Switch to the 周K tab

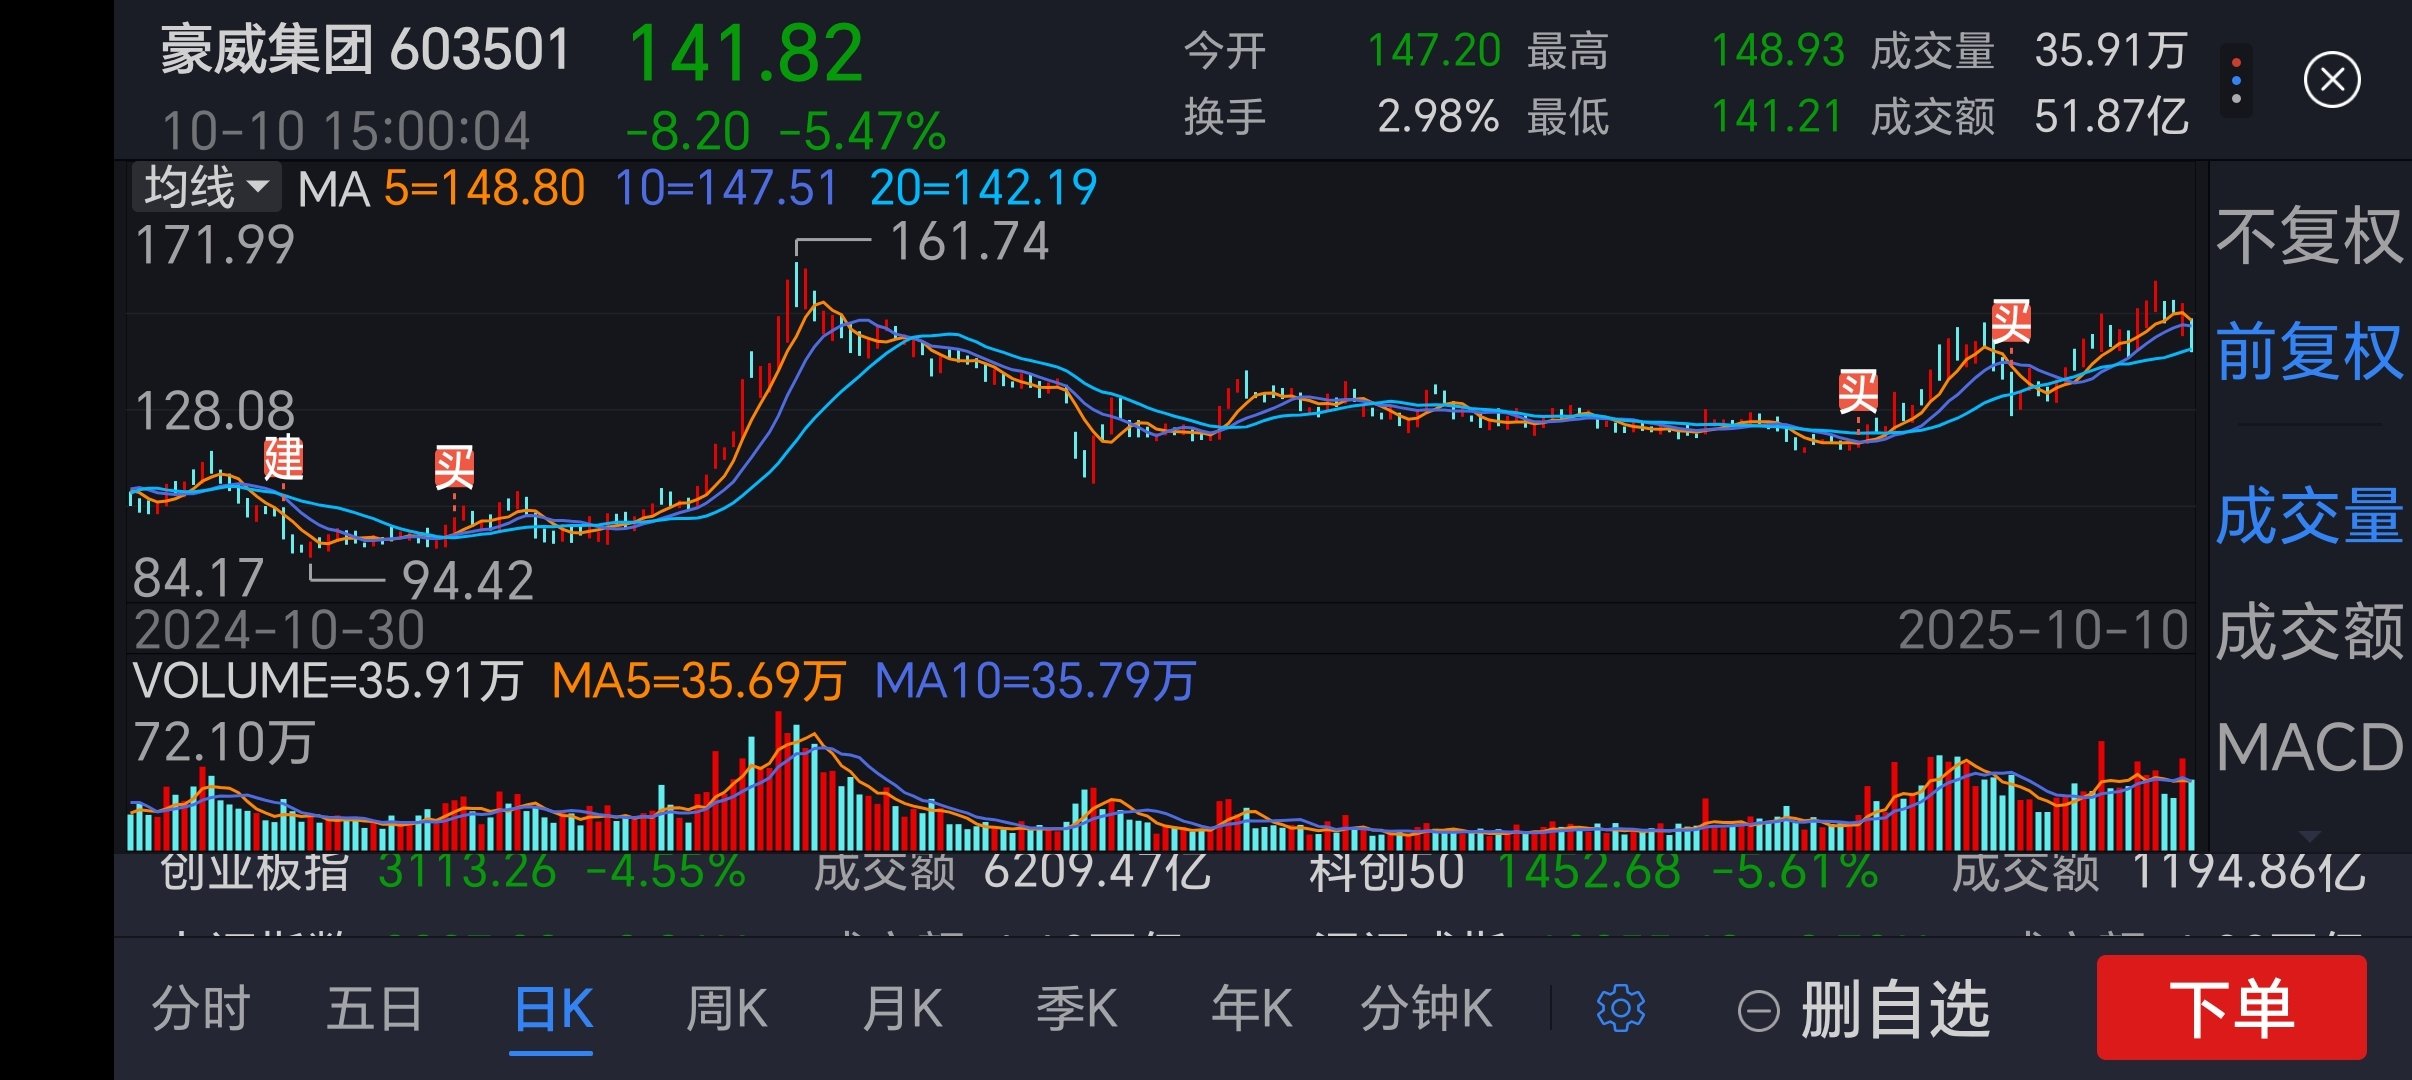(726, 1008)
